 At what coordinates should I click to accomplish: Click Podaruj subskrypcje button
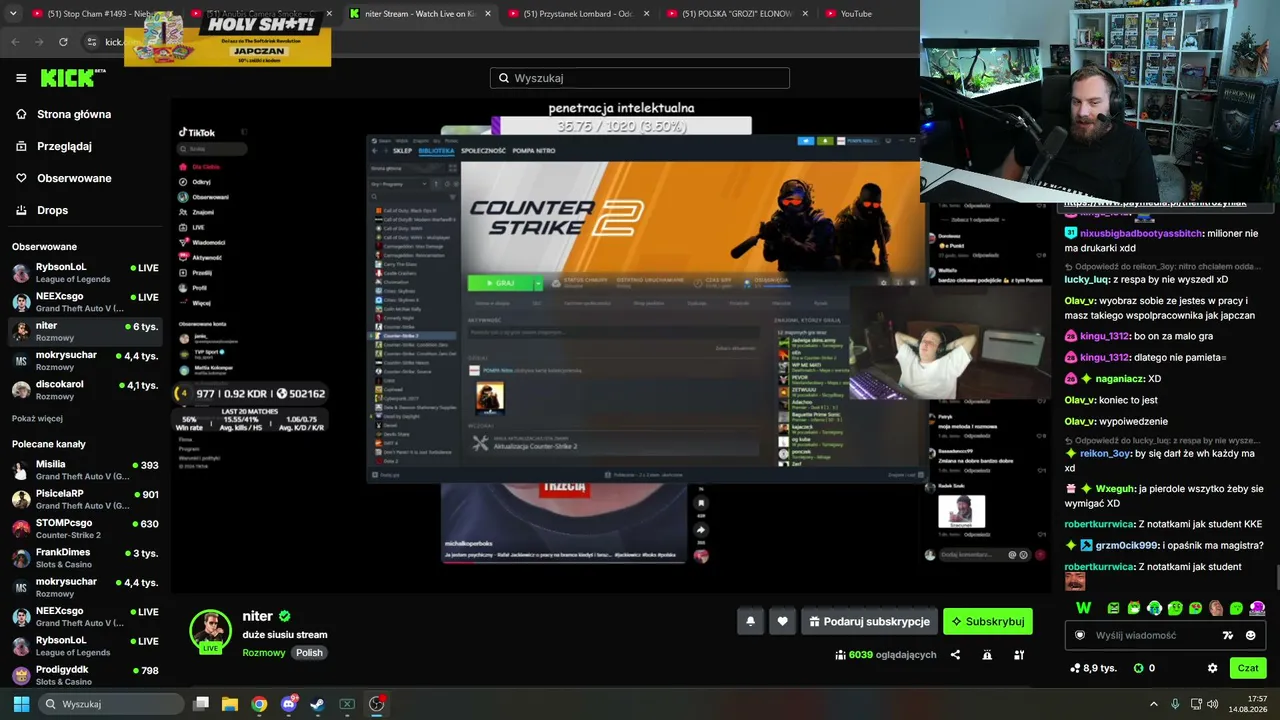pyautogui.click(x=869, y=621)
